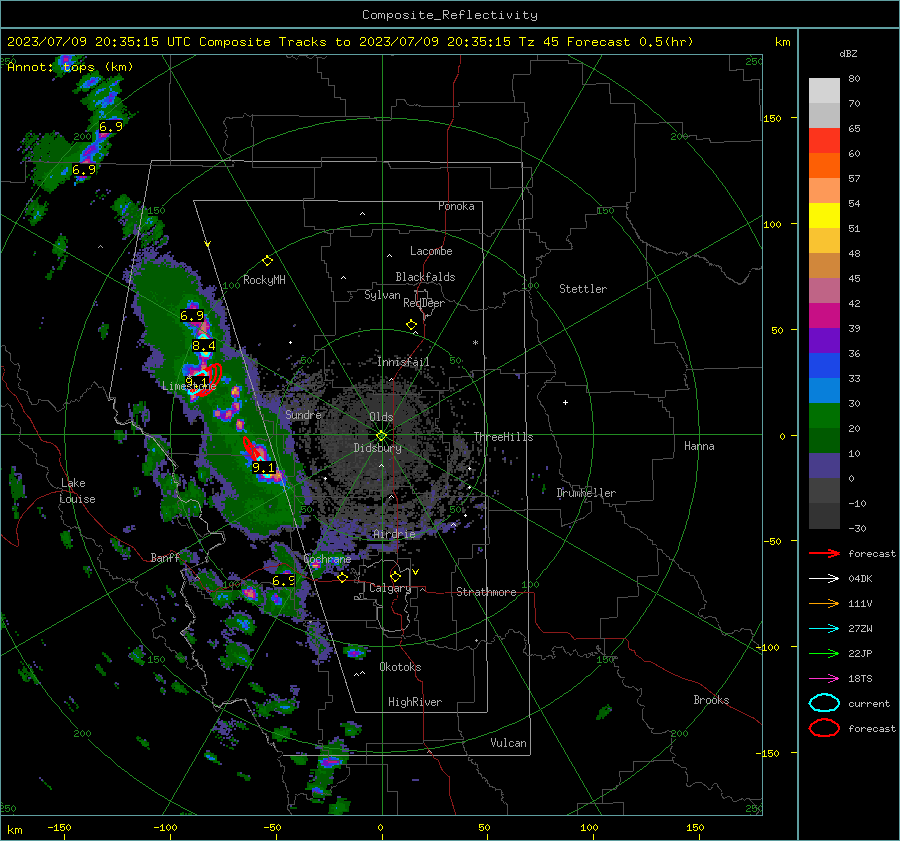Click the red forecast ellipse legend icon
The image size is (900, 841).
[x=824, y=728]
